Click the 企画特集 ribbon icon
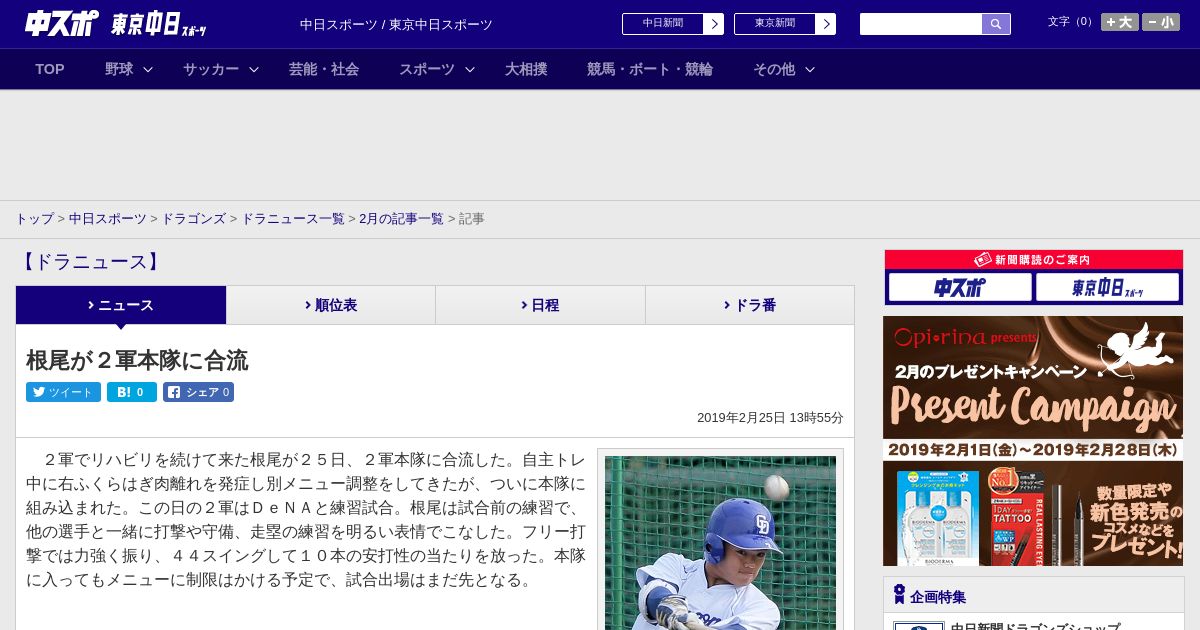The width and height of the screenshot is (1200, 630). [x=899, y=595]
